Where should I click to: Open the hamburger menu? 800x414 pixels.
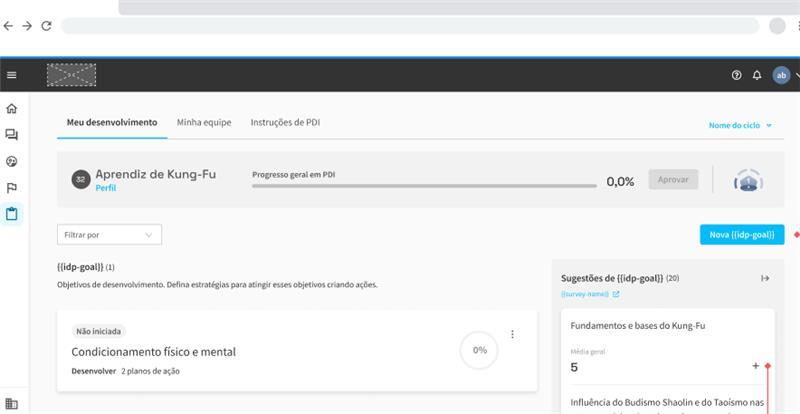coord(12,75)
